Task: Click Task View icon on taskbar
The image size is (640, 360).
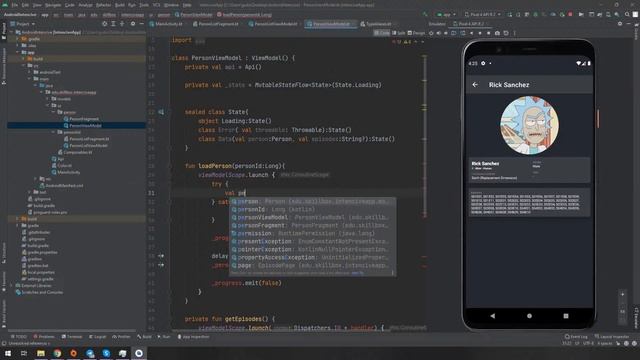Action: click(x=24, y=353)
